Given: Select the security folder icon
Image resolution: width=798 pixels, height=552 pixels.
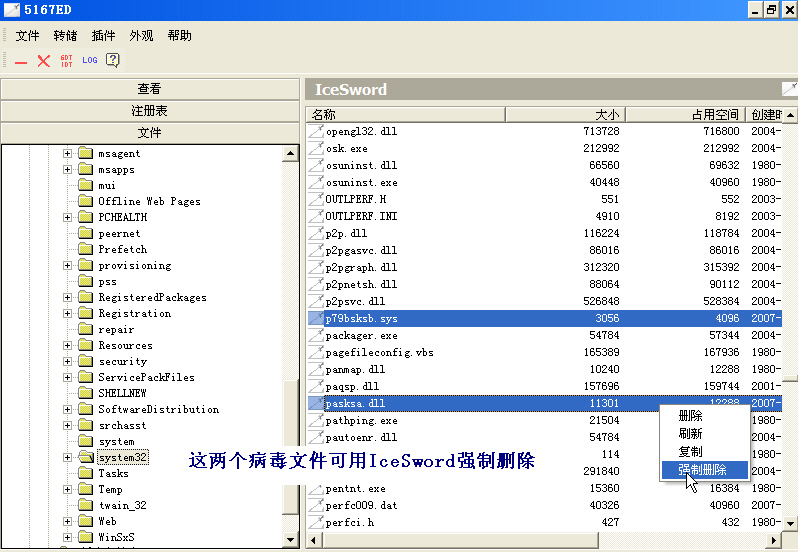Looking at the screenshot, I should click(x=86, y=361).
